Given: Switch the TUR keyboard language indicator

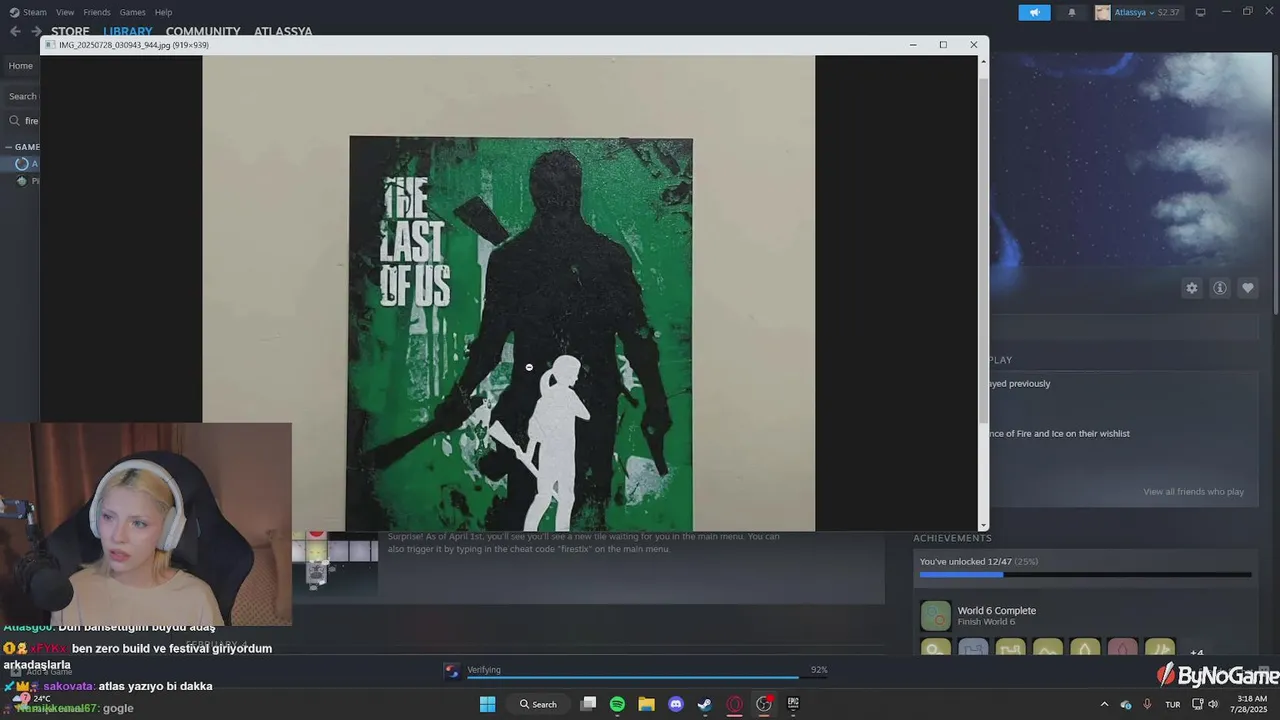Looking at the screenshot, I should click(1172, 704).
